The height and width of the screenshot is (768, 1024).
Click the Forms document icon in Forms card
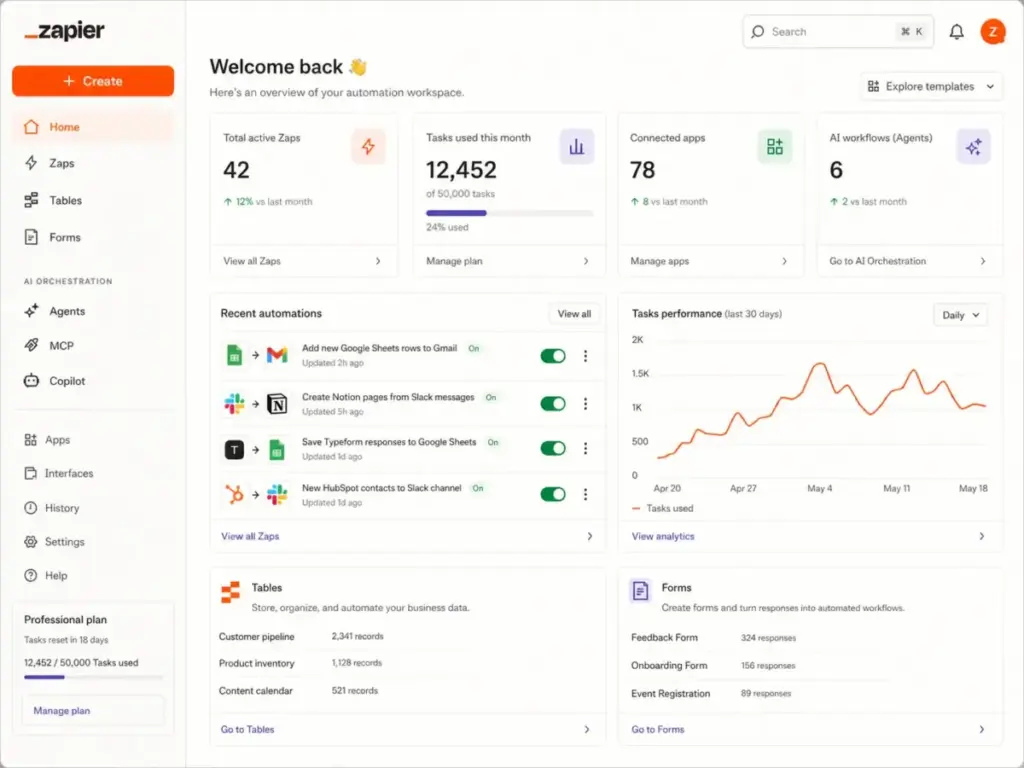(641, 590)
